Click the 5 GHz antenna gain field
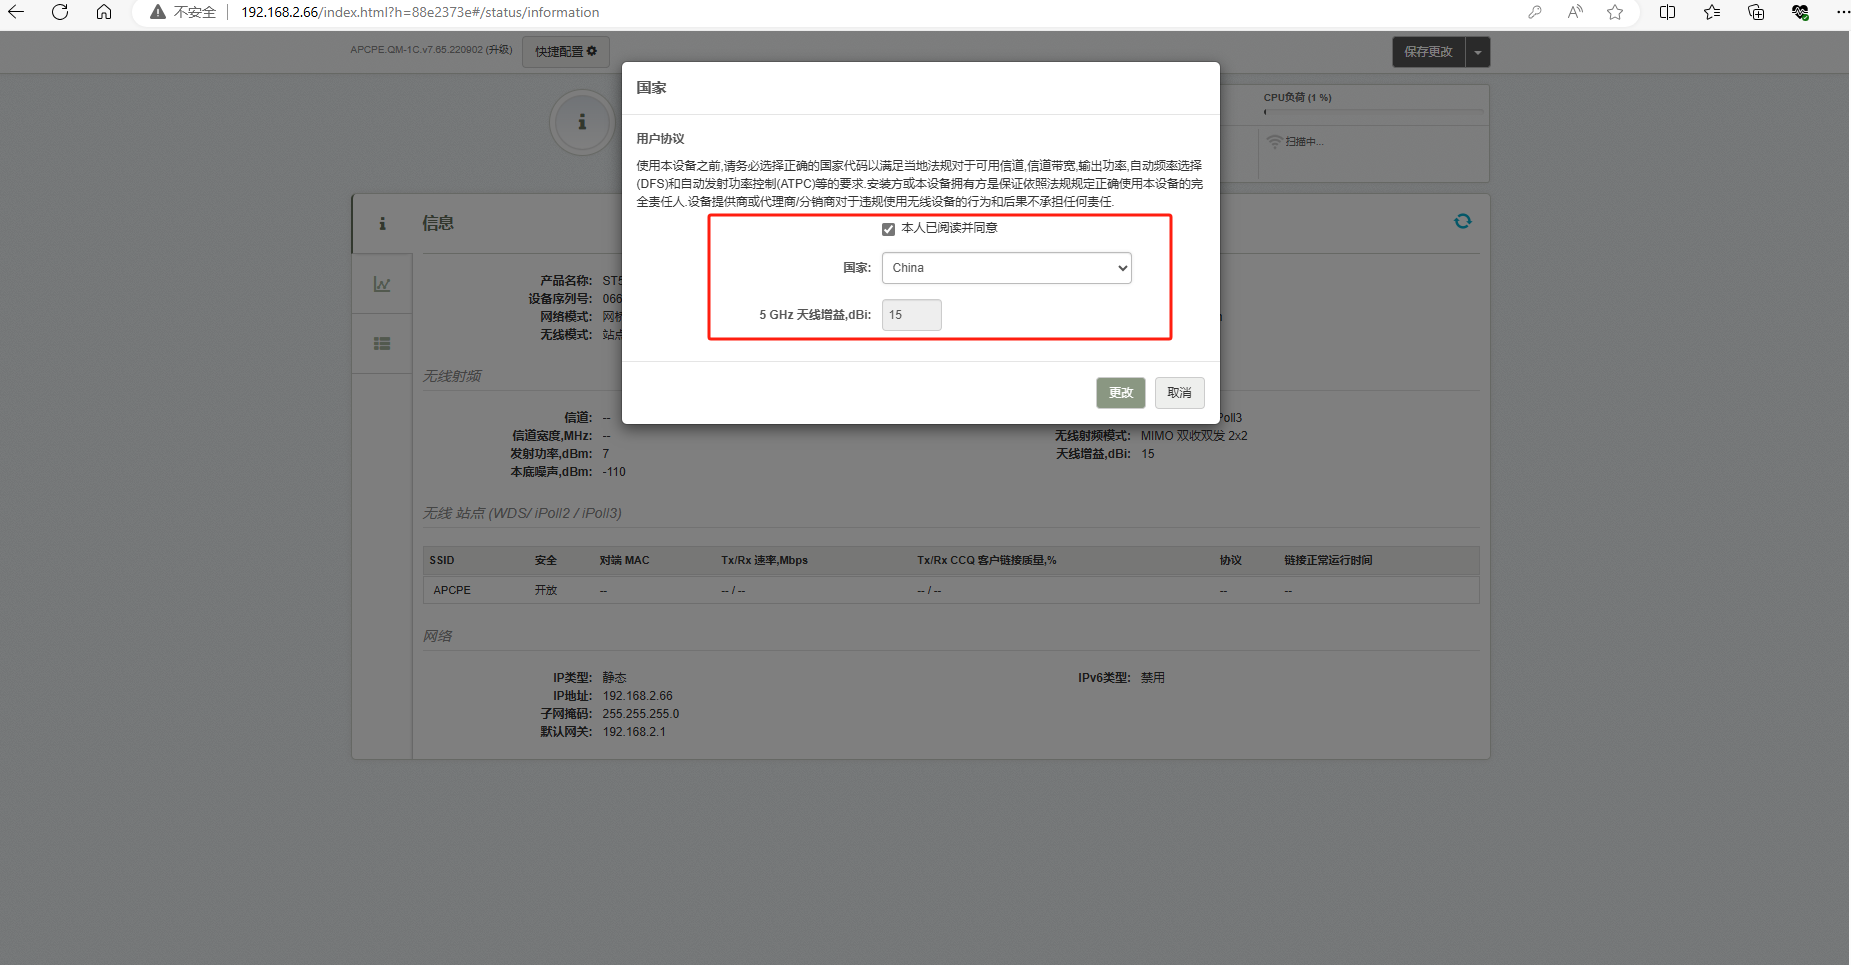 pos(911,315)
